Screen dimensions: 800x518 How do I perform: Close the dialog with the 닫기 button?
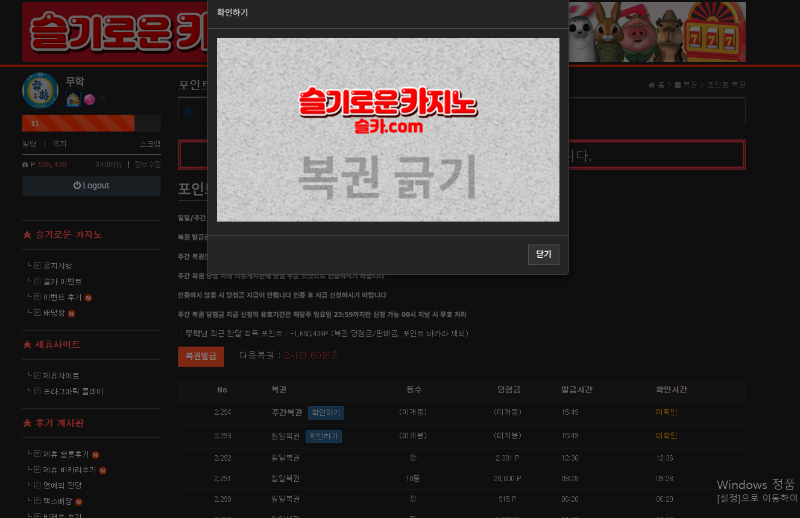tap(543, 255)
